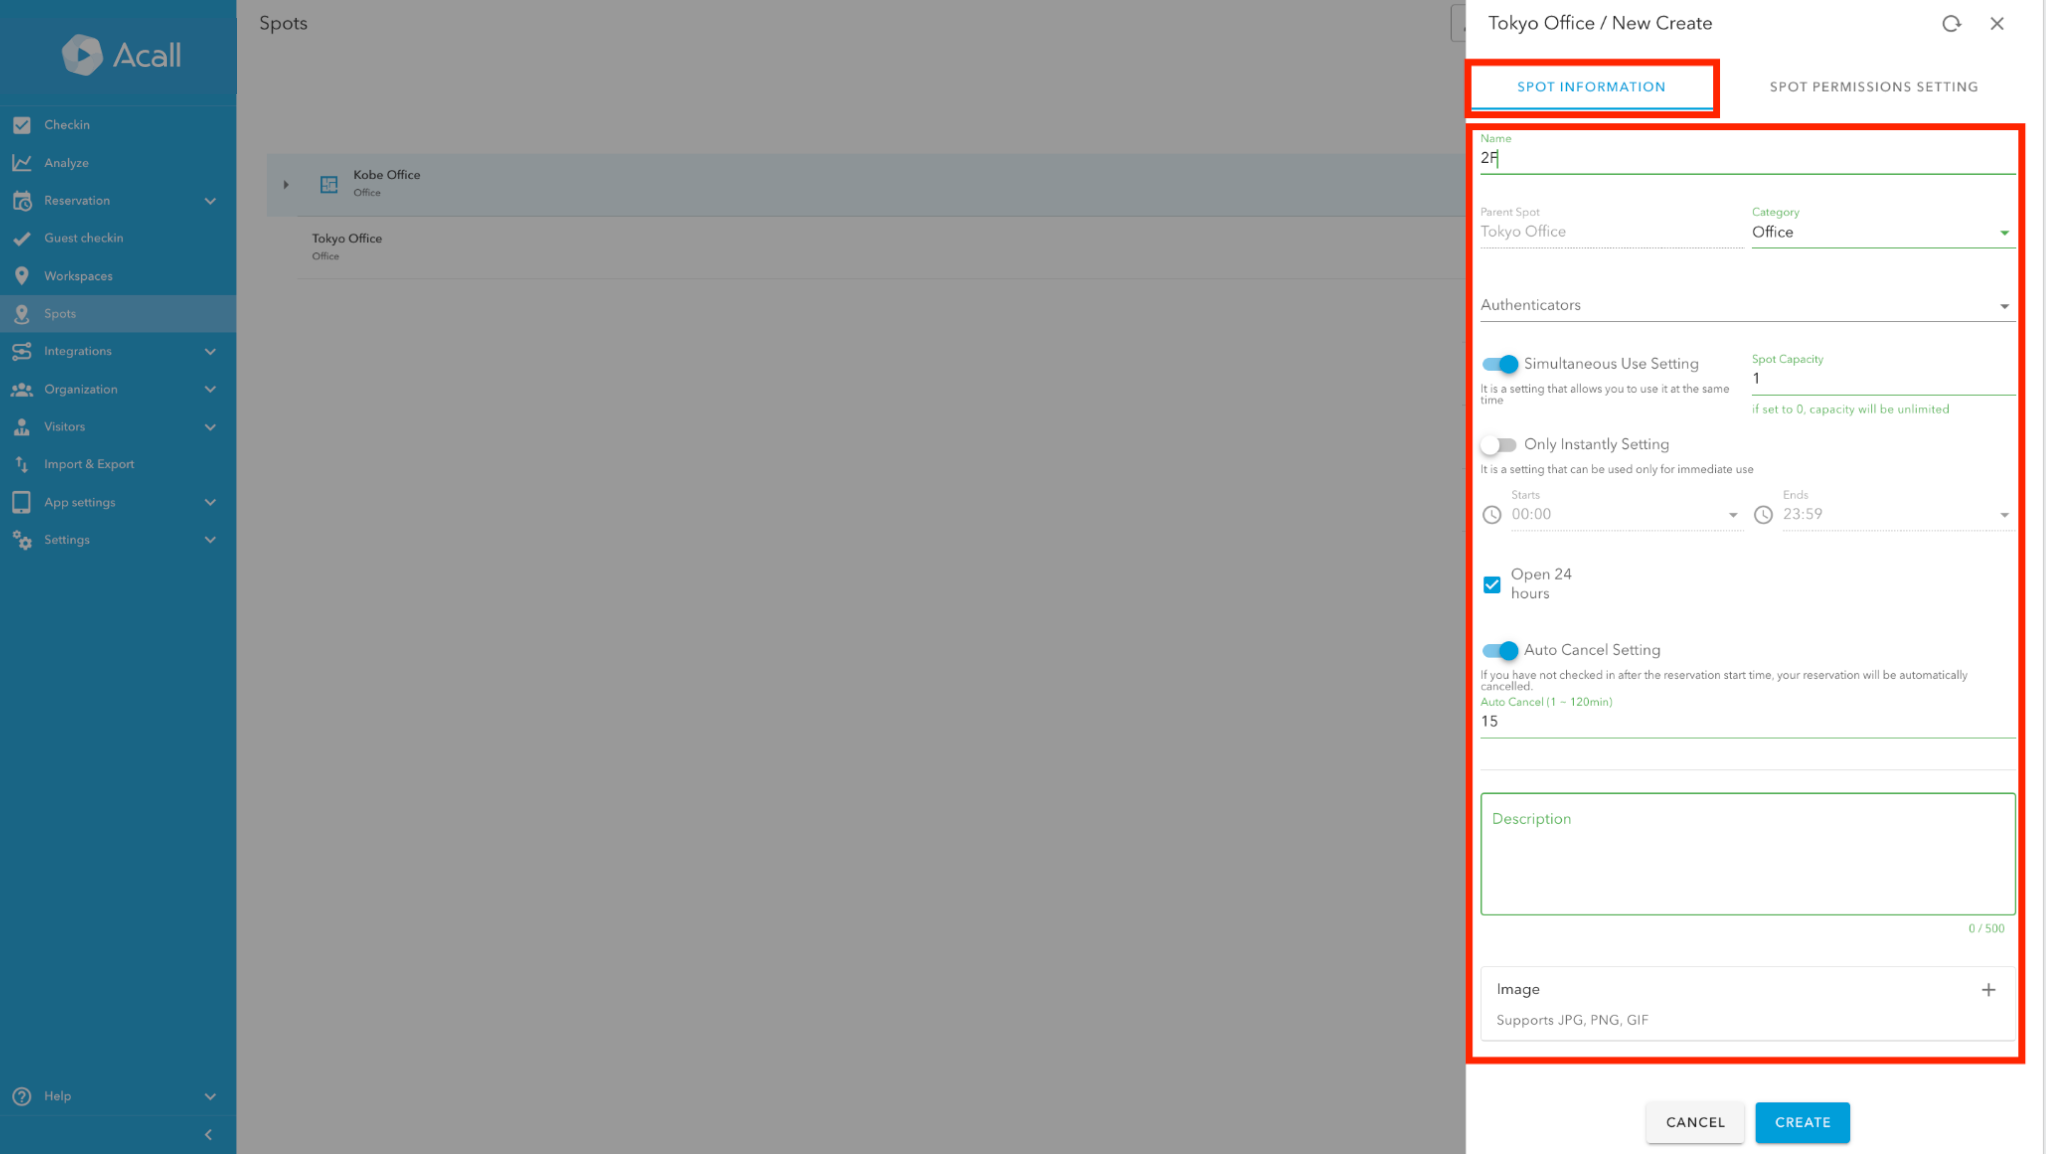Open the Authenticators dropdown

pyautogui.click(x=1746, y=306)
